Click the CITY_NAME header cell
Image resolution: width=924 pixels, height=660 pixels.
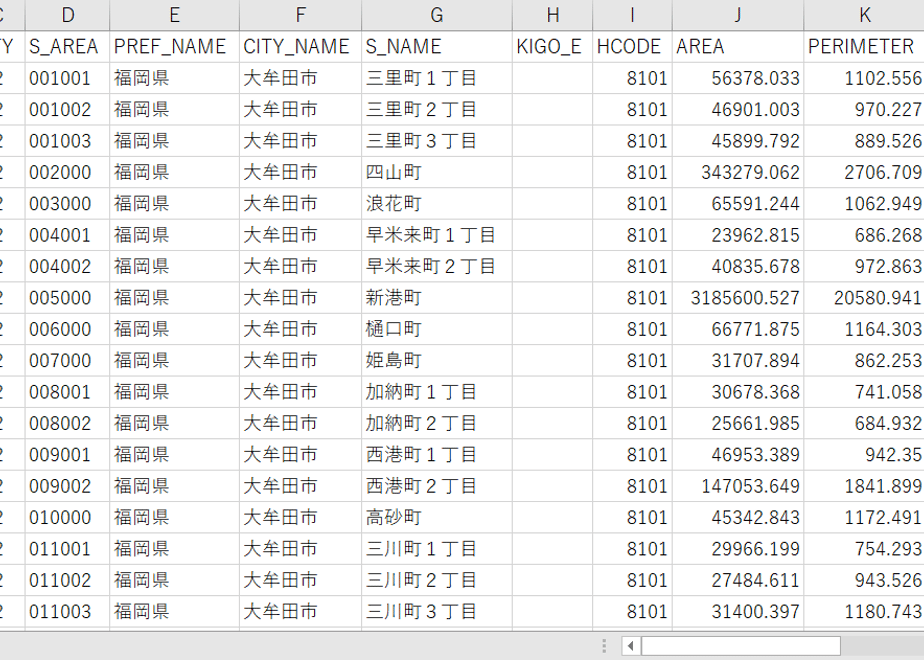click(x=301, y=47)
